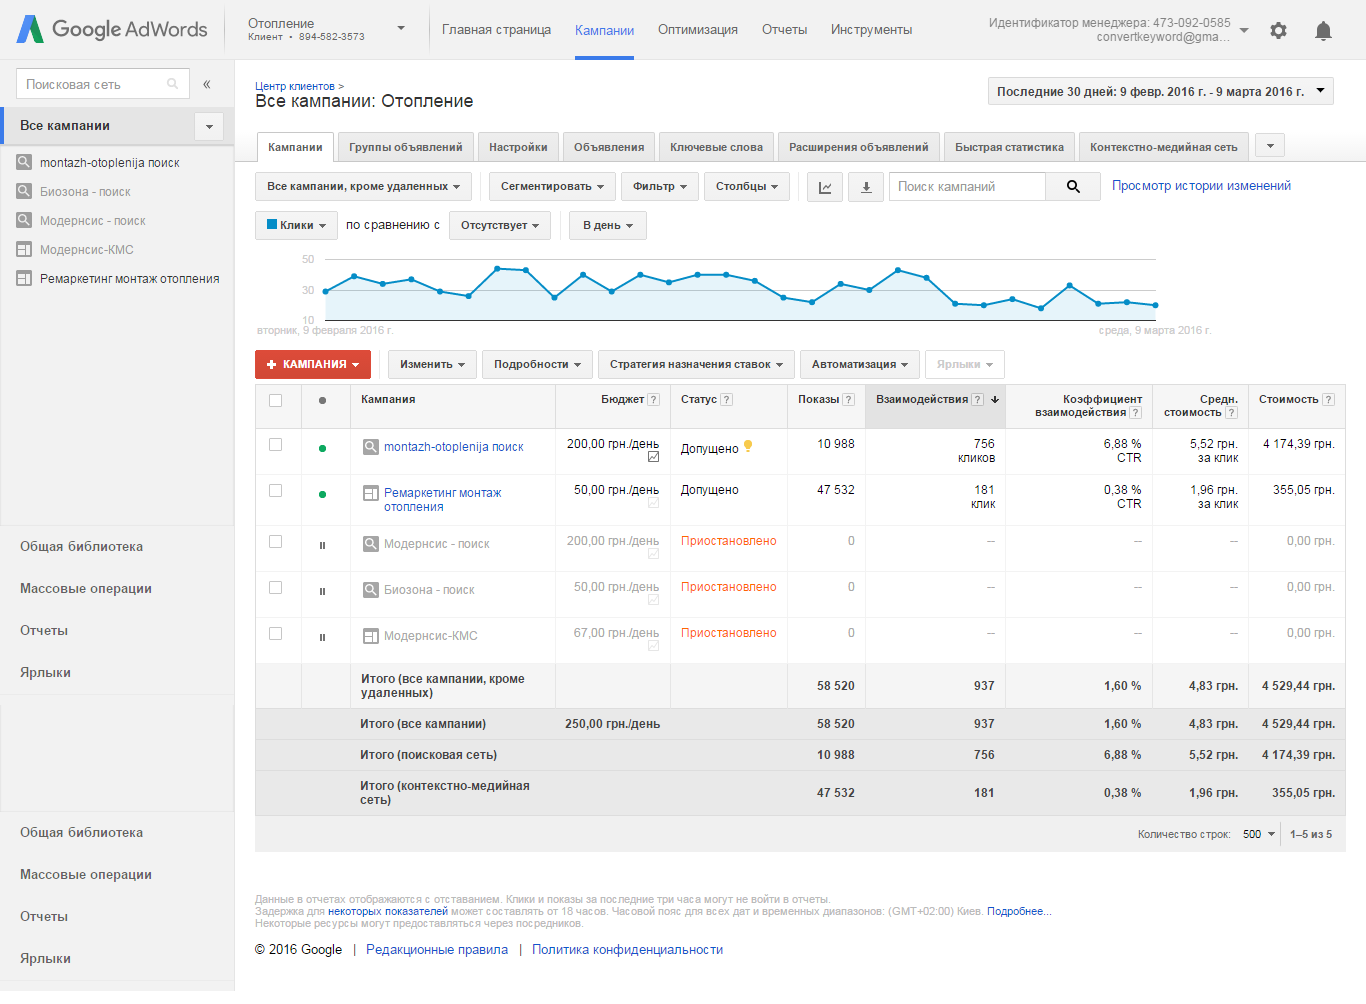This screenshot has width=1366, height=1004.
Task: Check the Модернсис - поиск row
Action: point(275,541)
